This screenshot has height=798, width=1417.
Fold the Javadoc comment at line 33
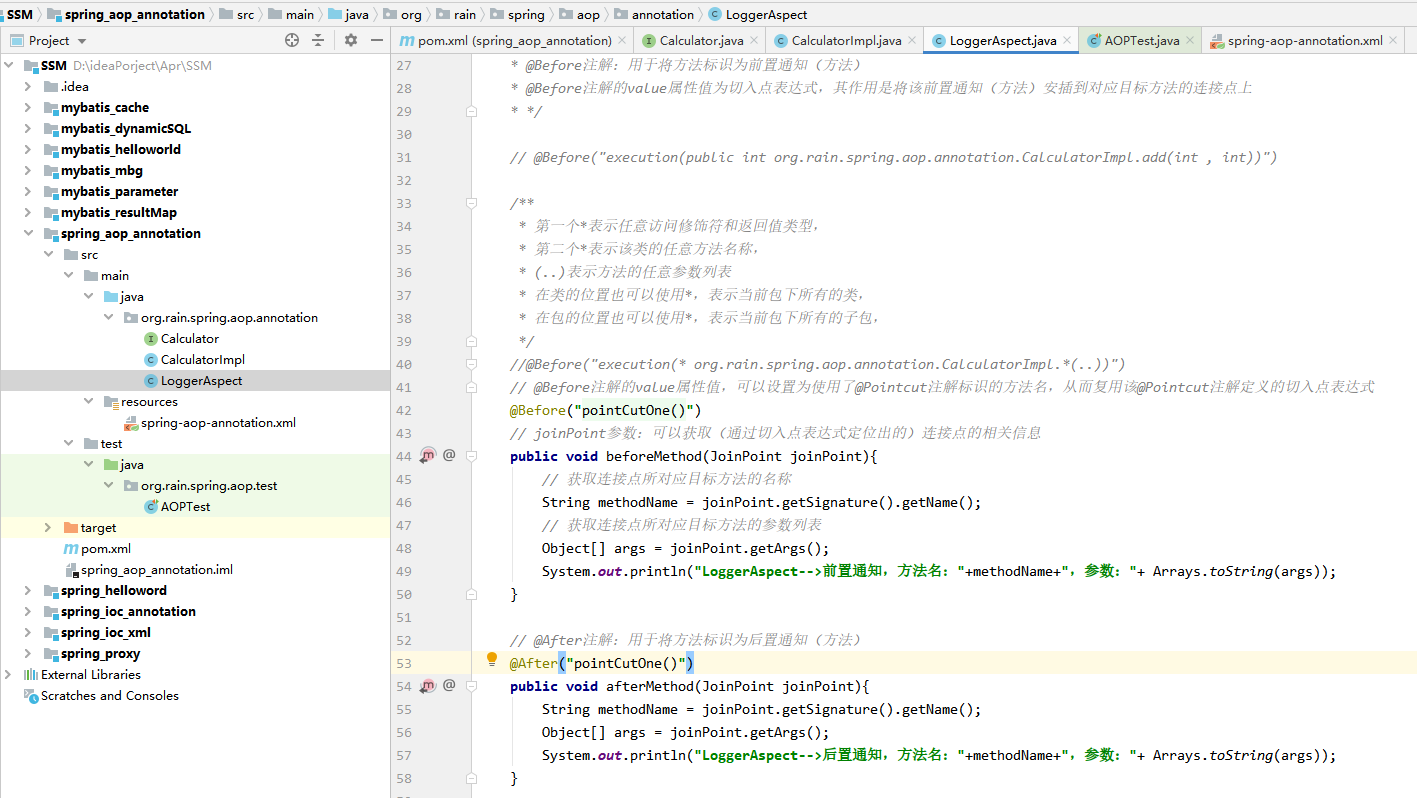point(471,203)
